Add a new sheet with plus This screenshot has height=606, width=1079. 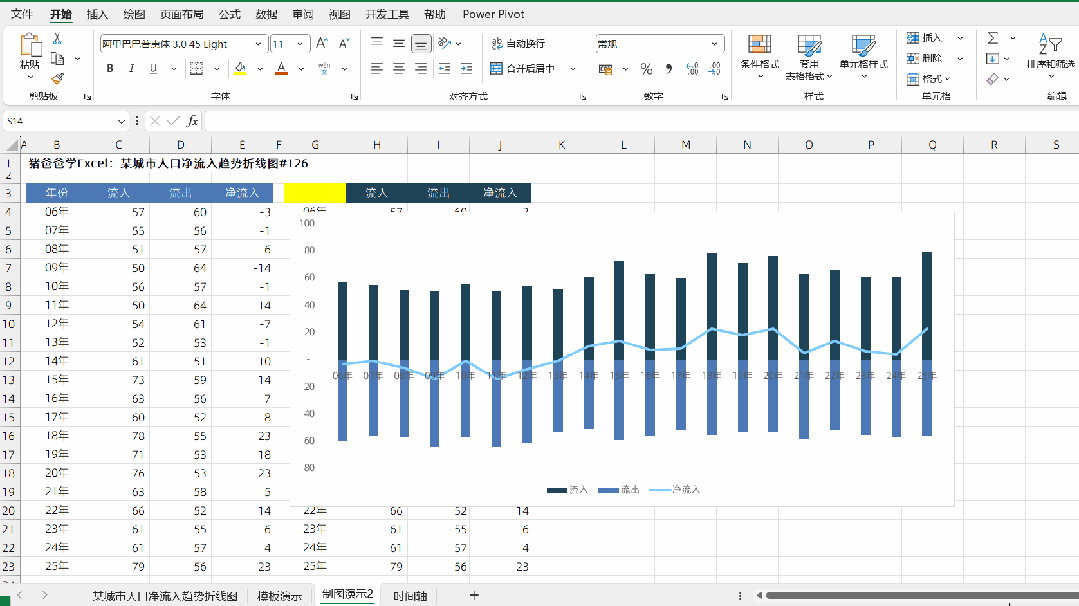coord(474,596)
